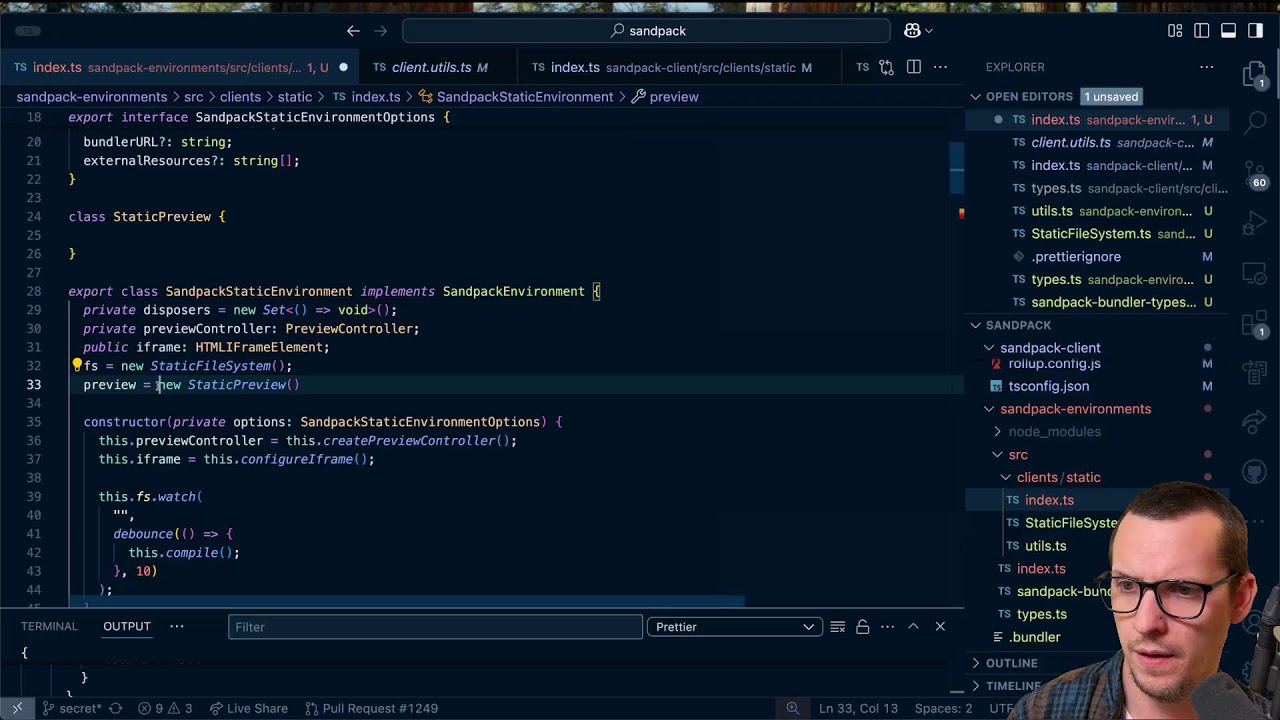Click Ln 33, Col 13 cursor position
The width and height of the screenshot is (1280, 720).
click(858, 708)
